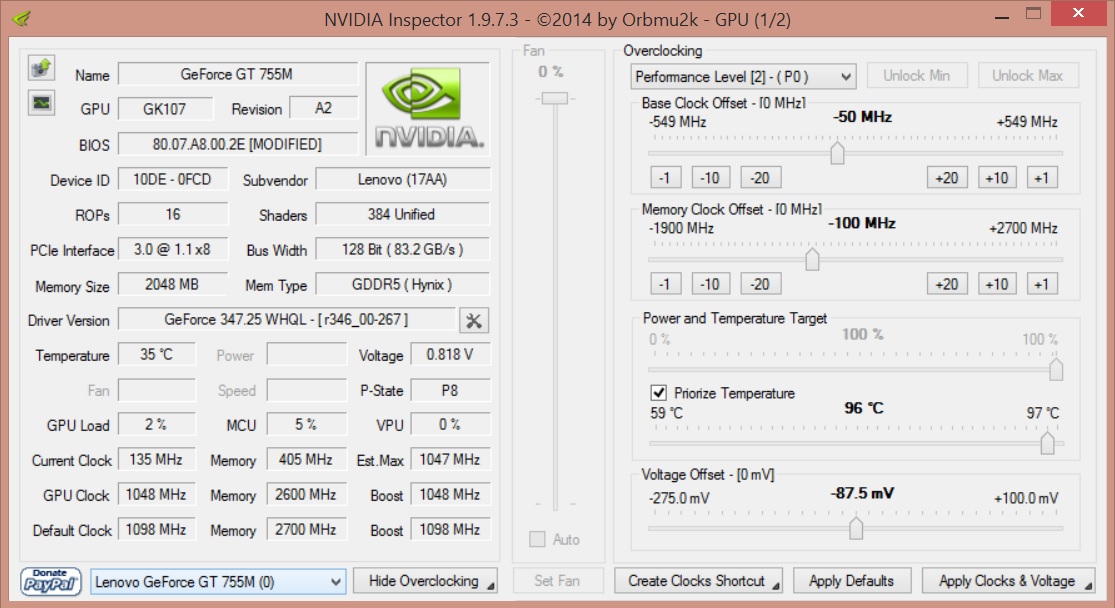Screen dimensions: 1115x608
Task: Click the green app icon in the title bar
Action: click(21, 18)
